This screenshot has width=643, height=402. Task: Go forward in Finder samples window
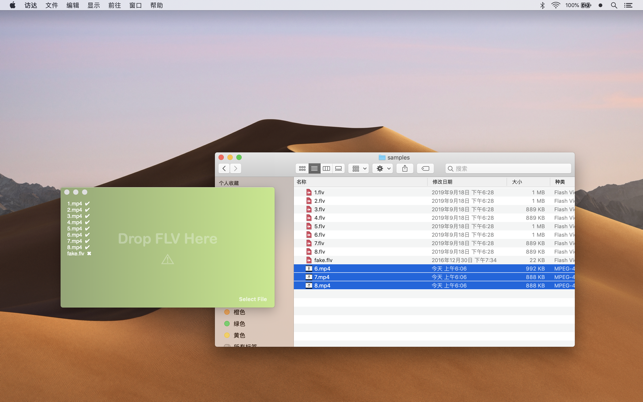(236, 169)
